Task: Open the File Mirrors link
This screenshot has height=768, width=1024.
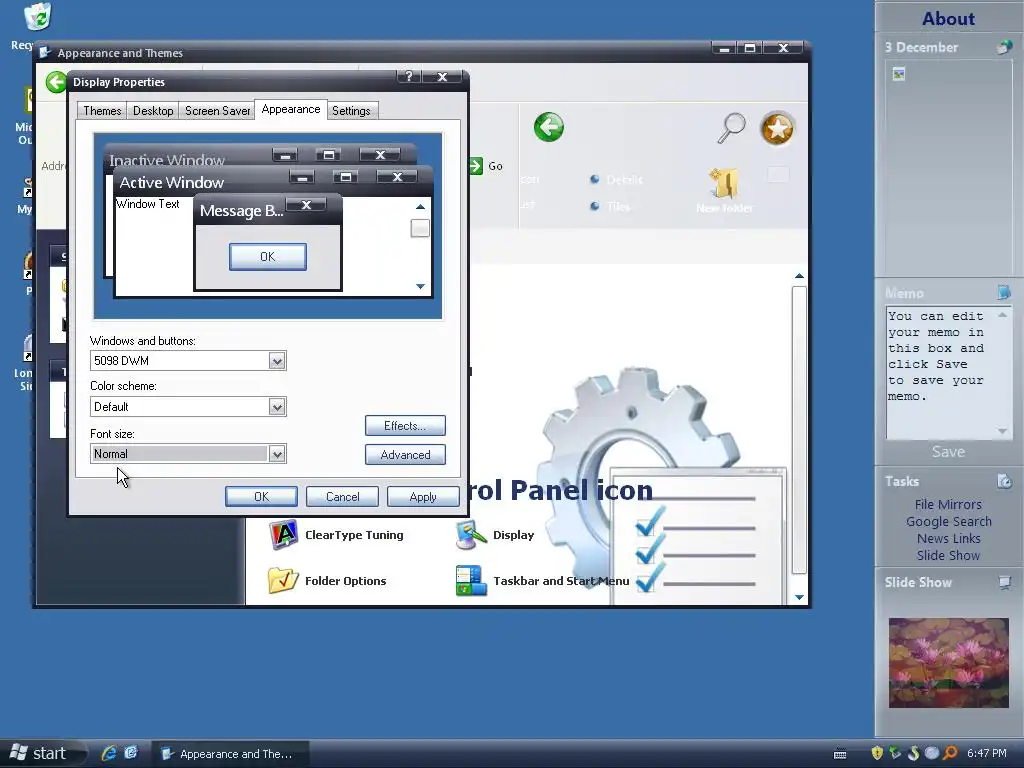Action: pyautogui.click(x=948, y=504)
